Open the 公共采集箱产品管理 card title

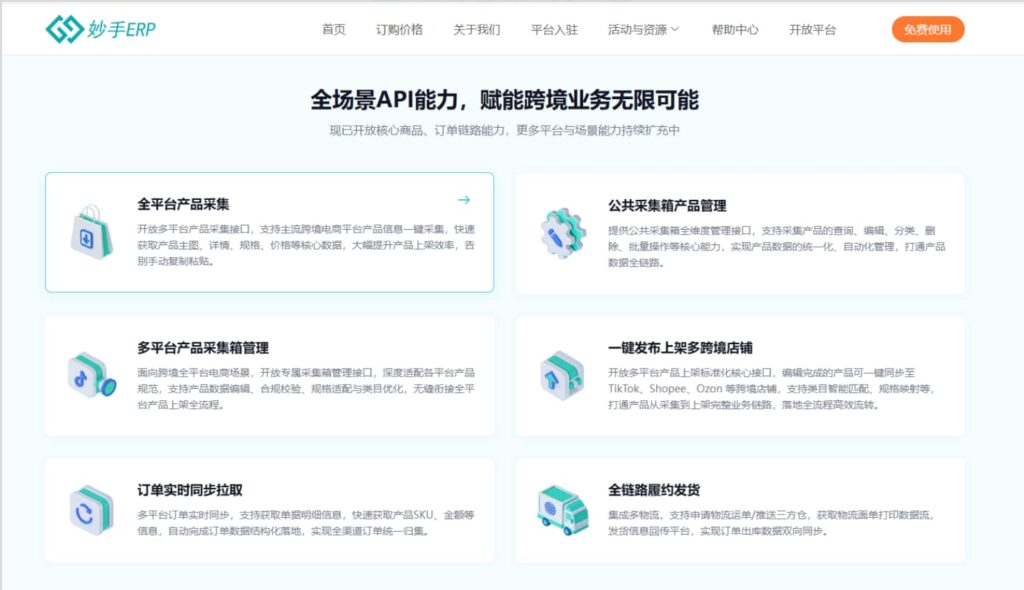click(x=667, y=206)
